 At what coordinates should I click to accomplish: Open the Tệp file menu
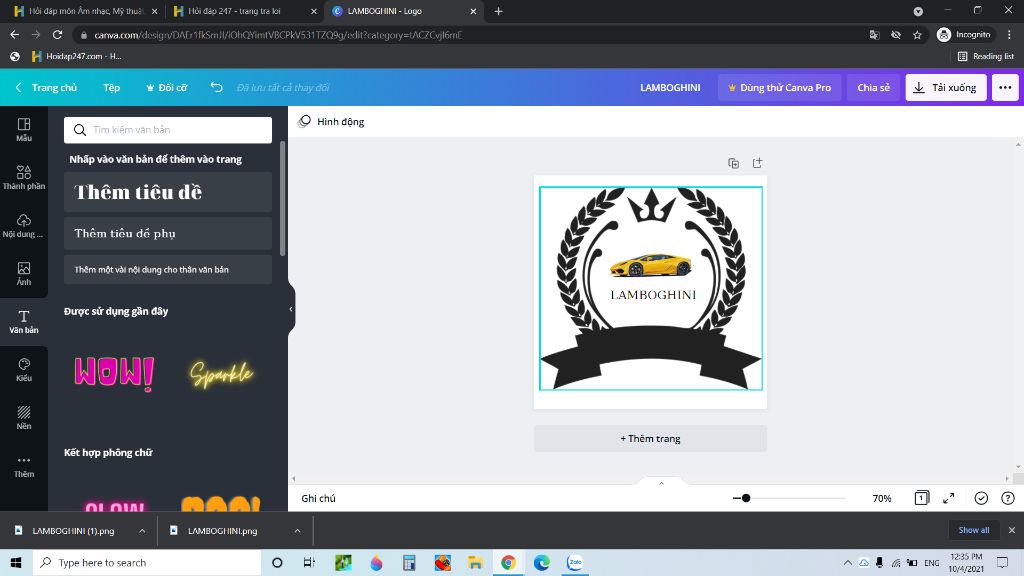click(112, 88)
